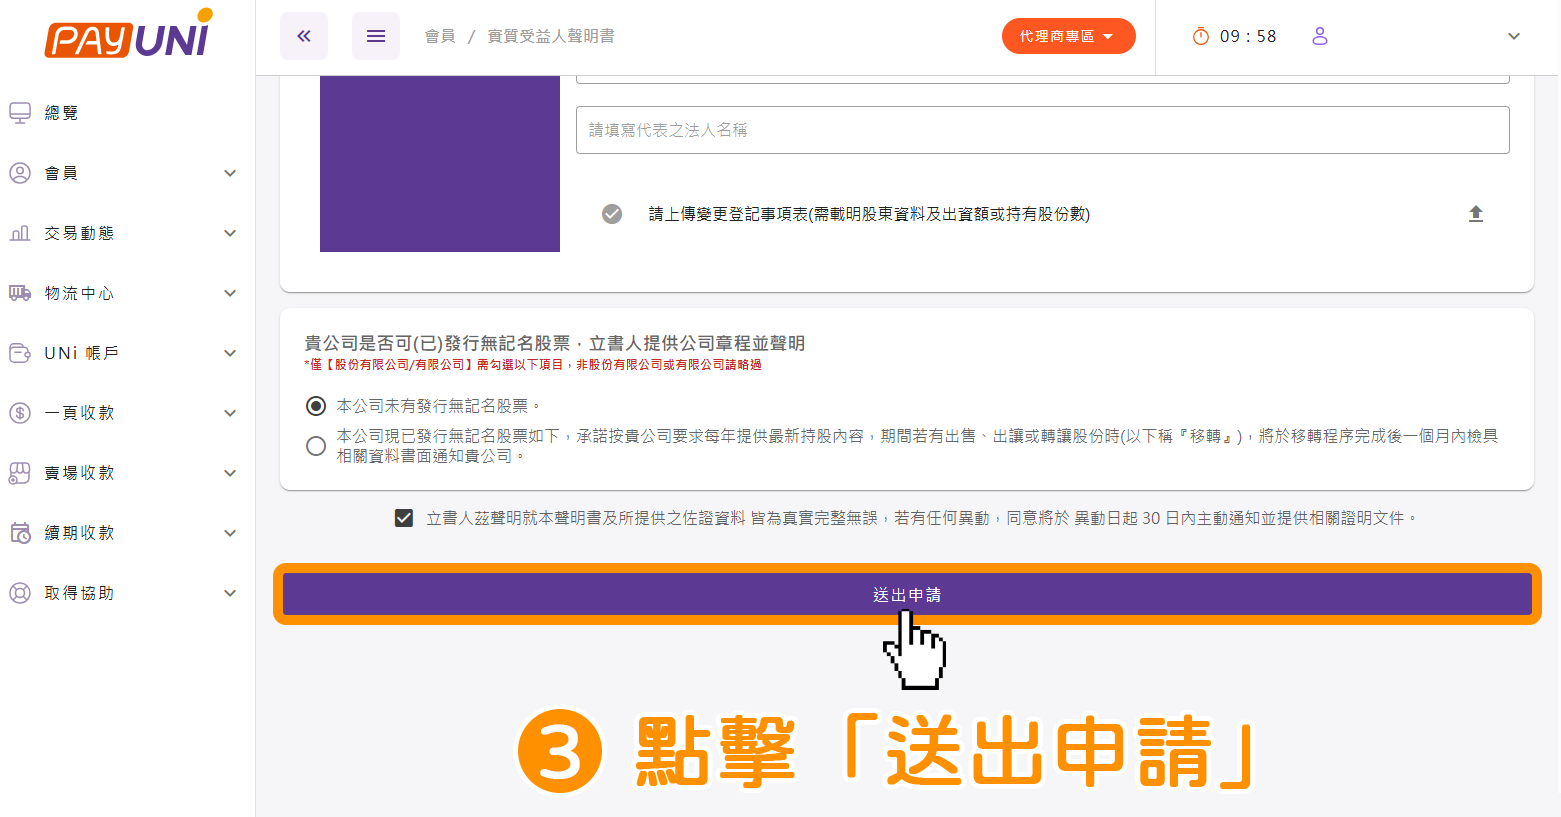
Task: Click the upload arrow icon for registration form
Action: tap(1475, 214)
